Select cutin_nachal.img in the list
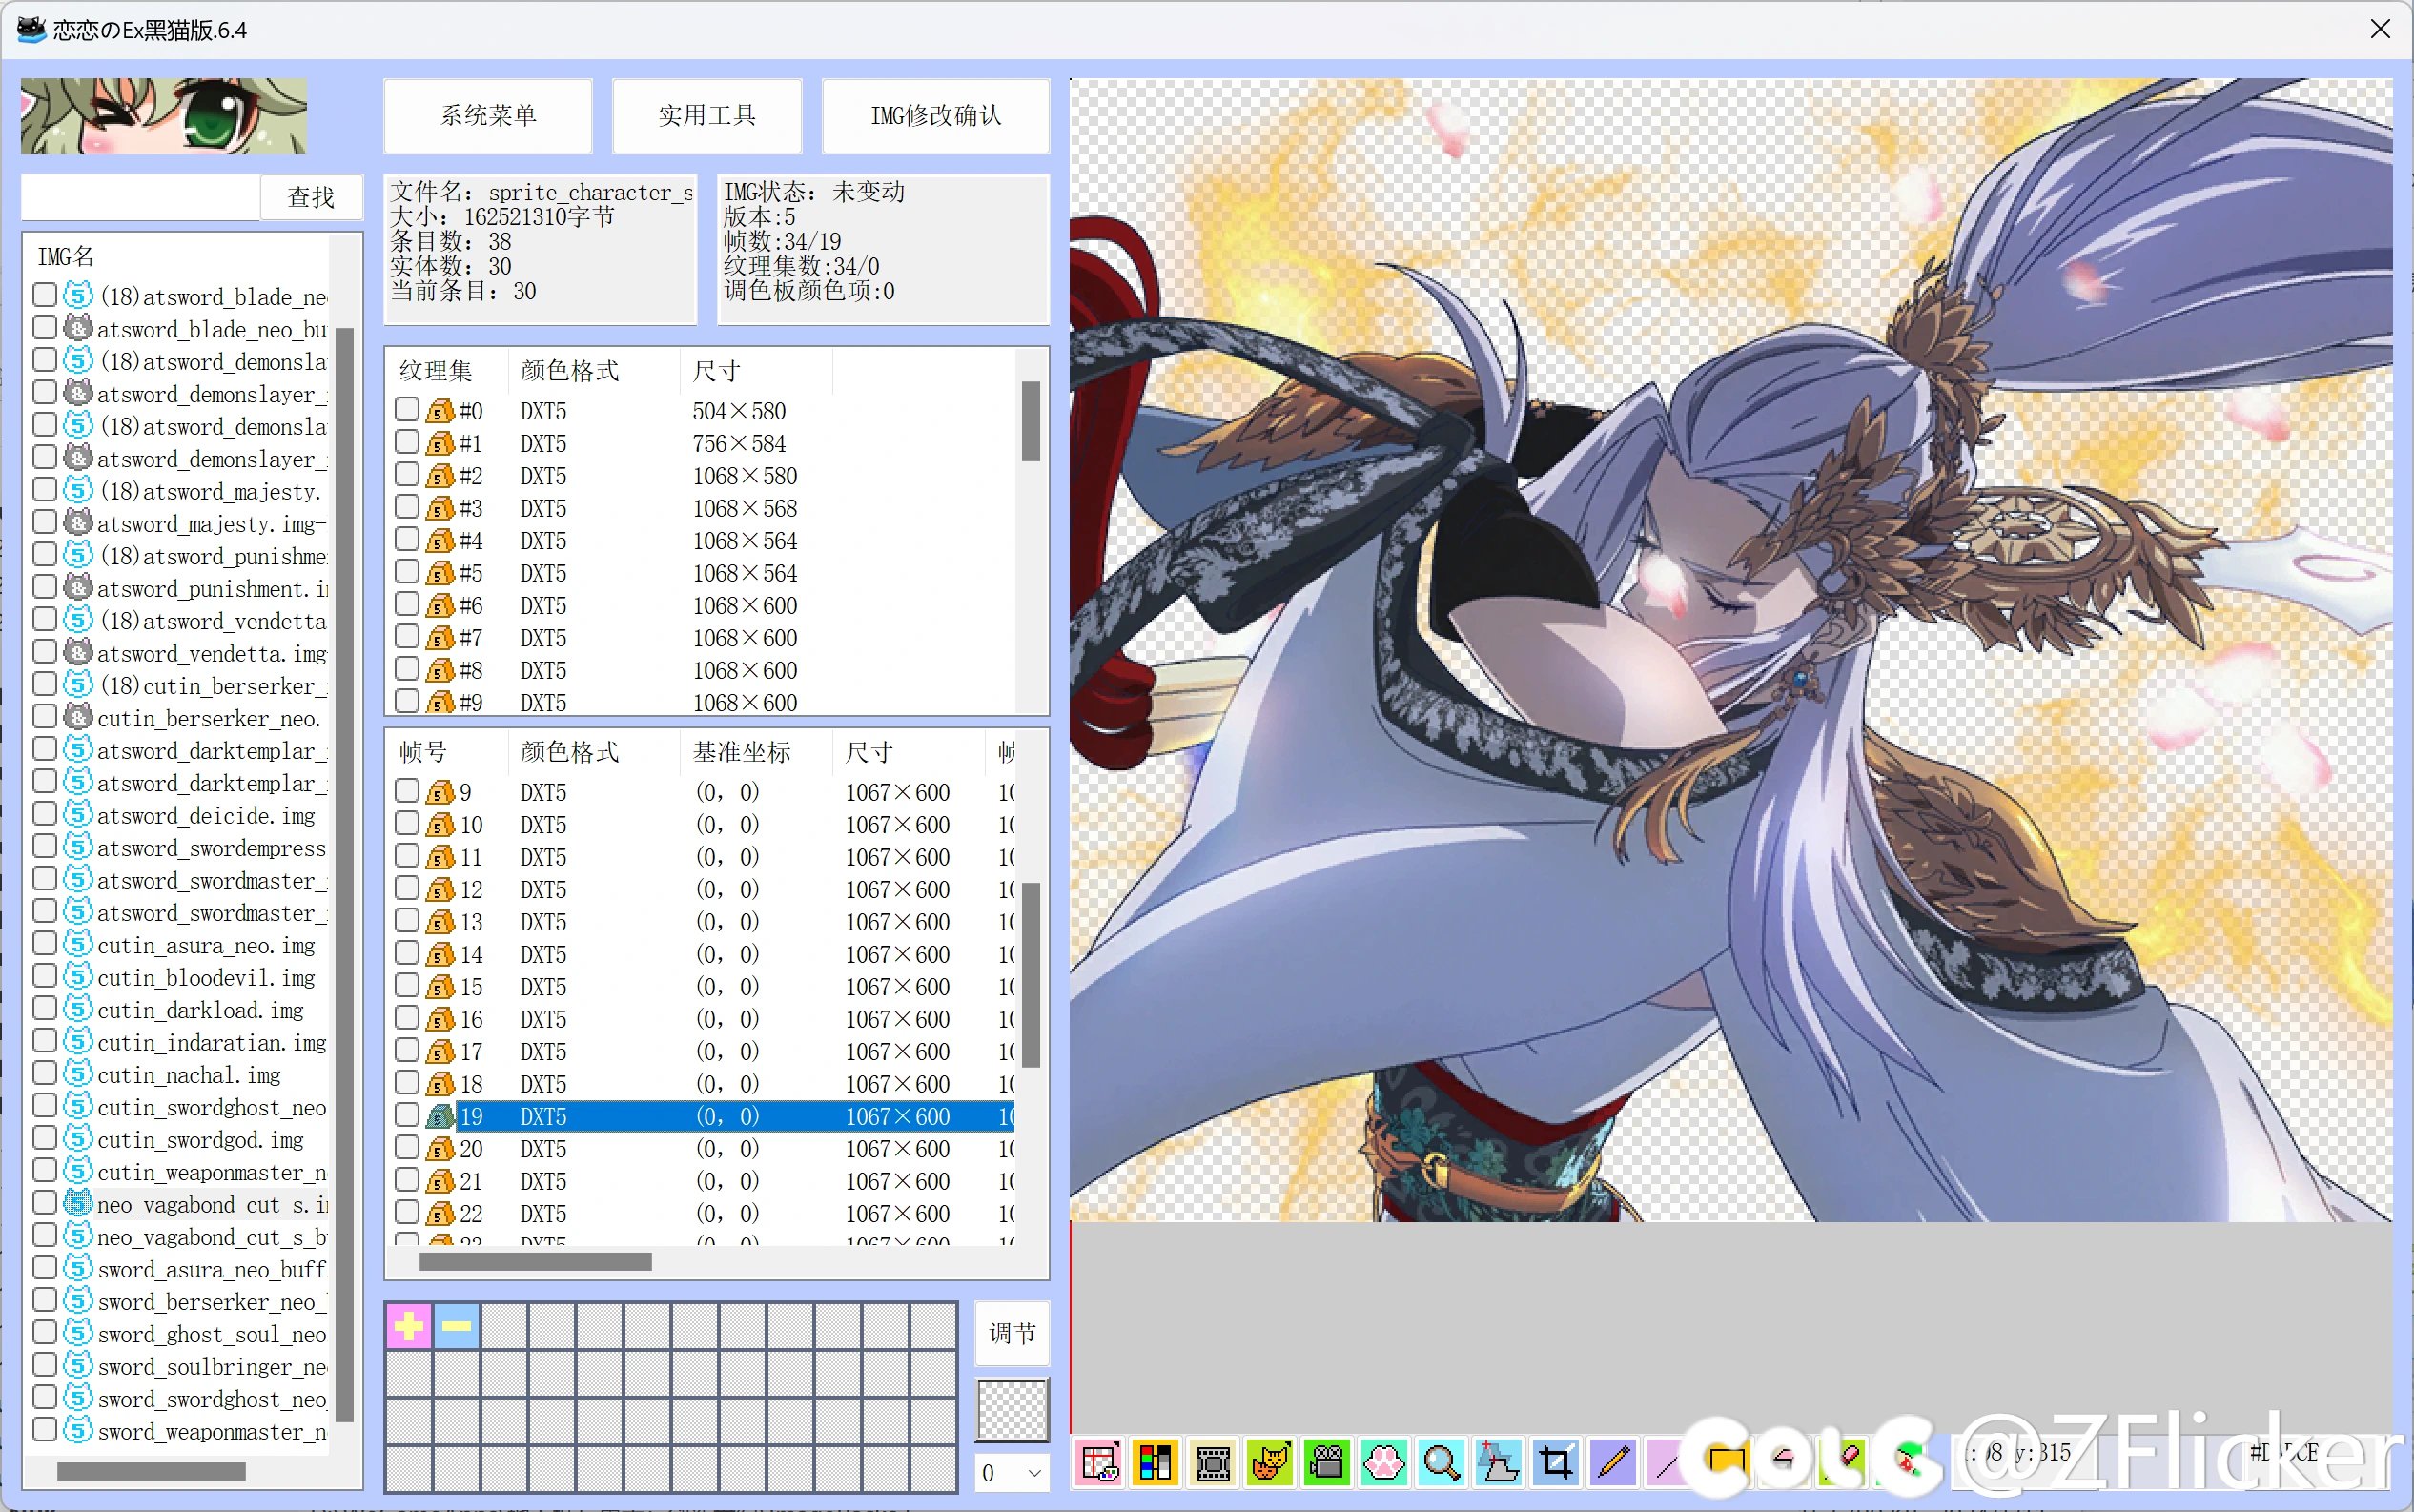 [x=188, y=1075]
